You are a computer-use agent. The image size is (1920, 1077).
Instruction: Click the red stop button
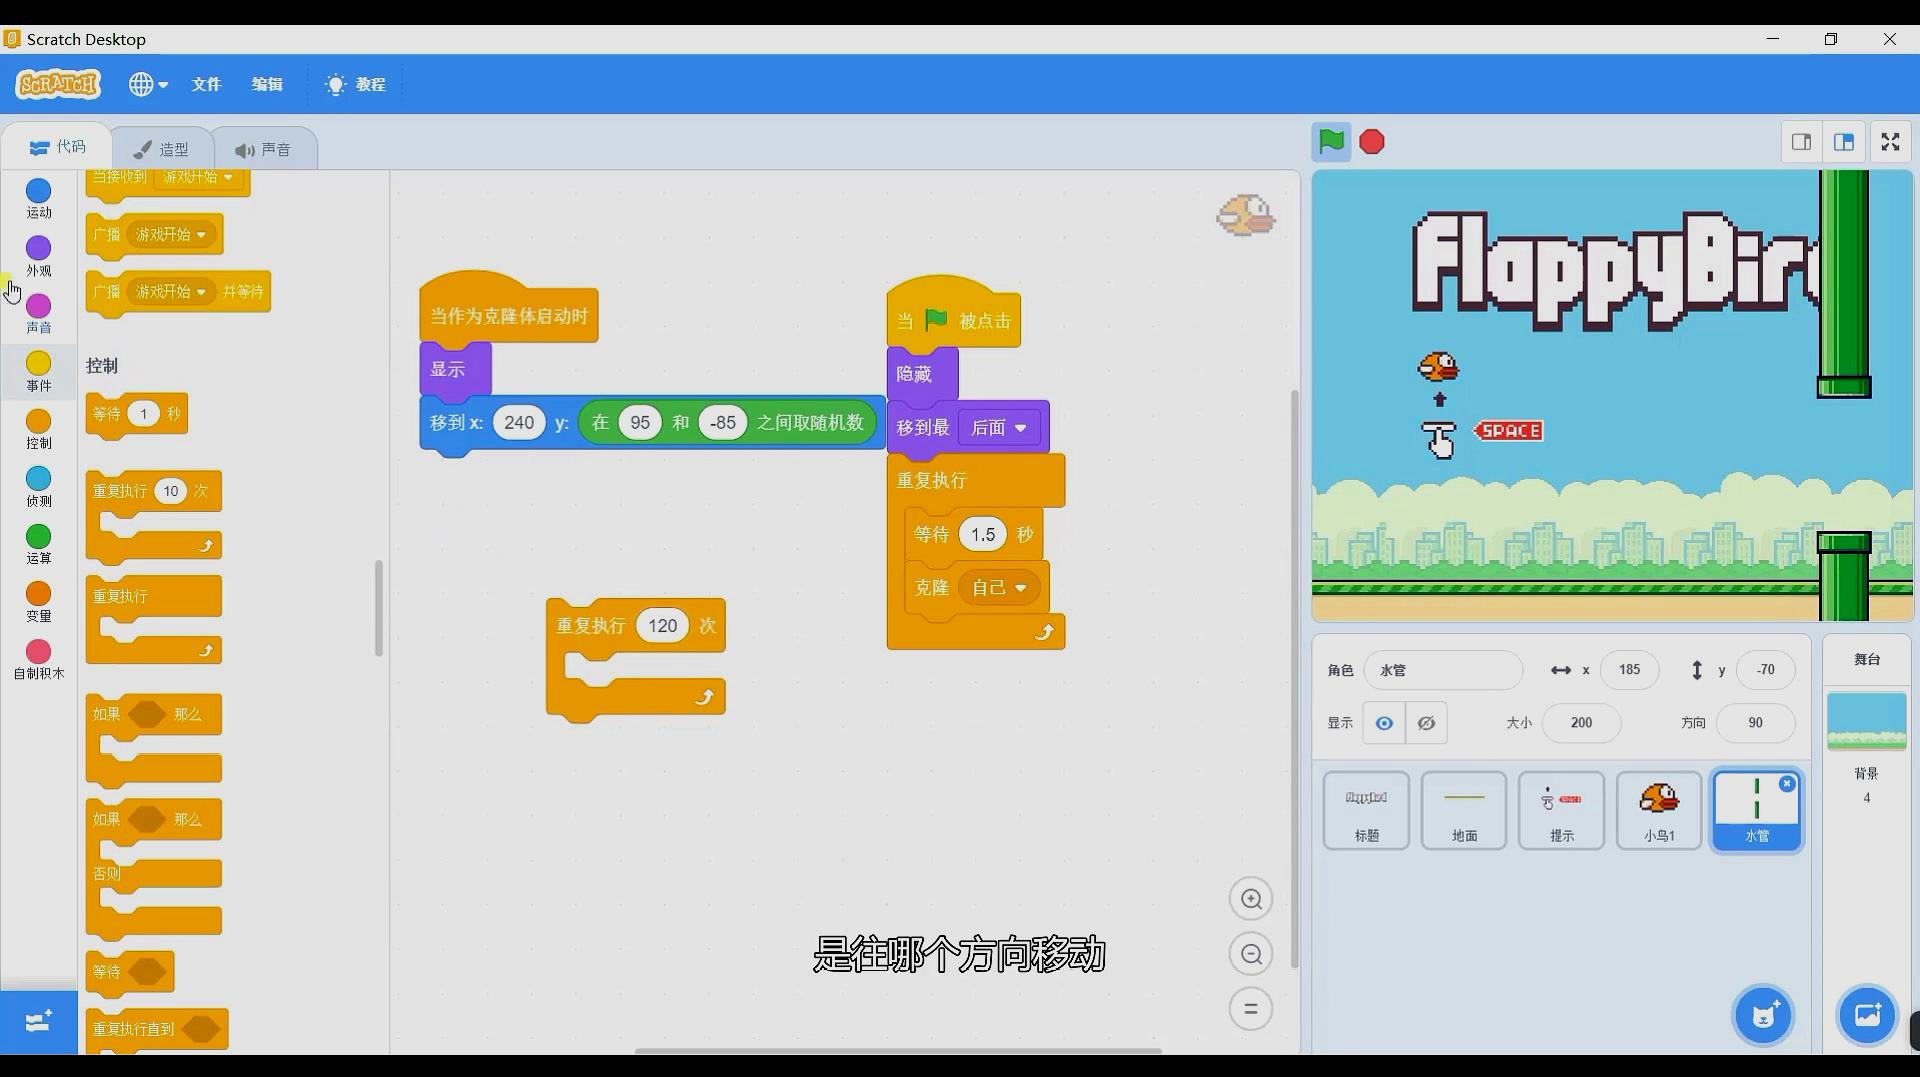(1372, 142)
